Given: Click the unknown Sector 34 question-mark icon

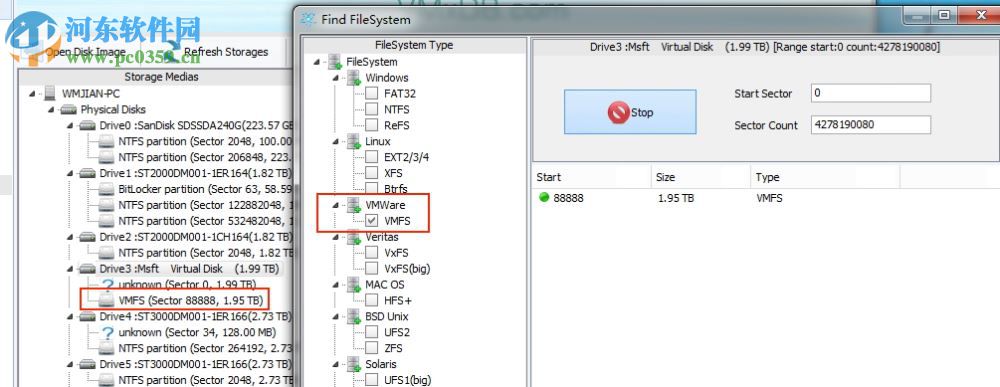Looking at the screenshot, I should pyautogui.click(x=108, y=332).
